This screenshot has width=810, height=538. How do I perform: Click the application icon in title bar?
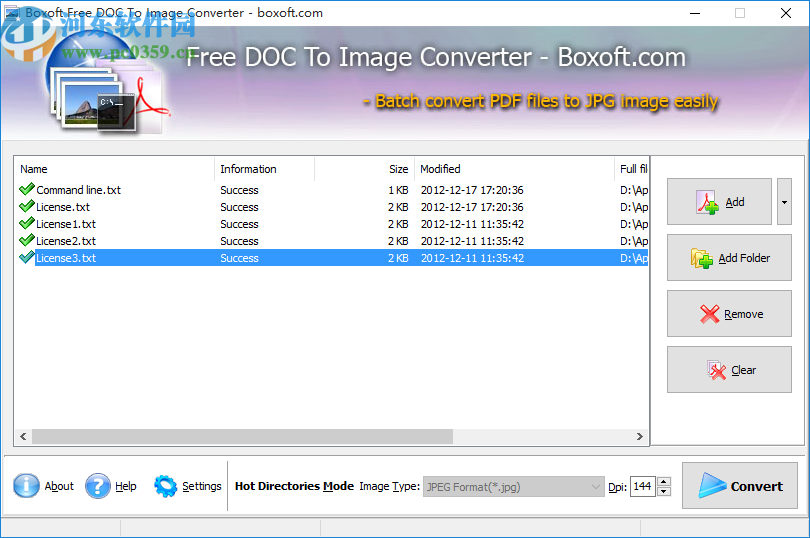[x=12, y=13]
